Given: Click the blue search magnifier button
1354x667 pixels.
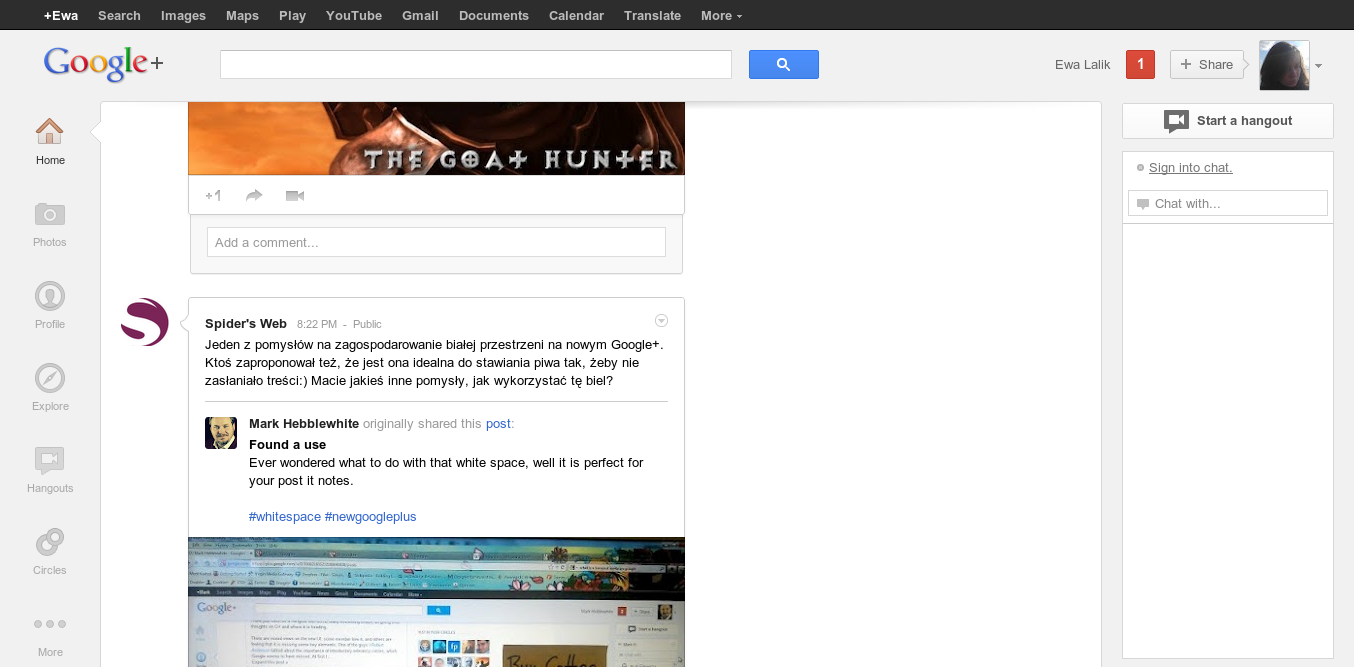Looking at the screenshot, I should 784,65.
